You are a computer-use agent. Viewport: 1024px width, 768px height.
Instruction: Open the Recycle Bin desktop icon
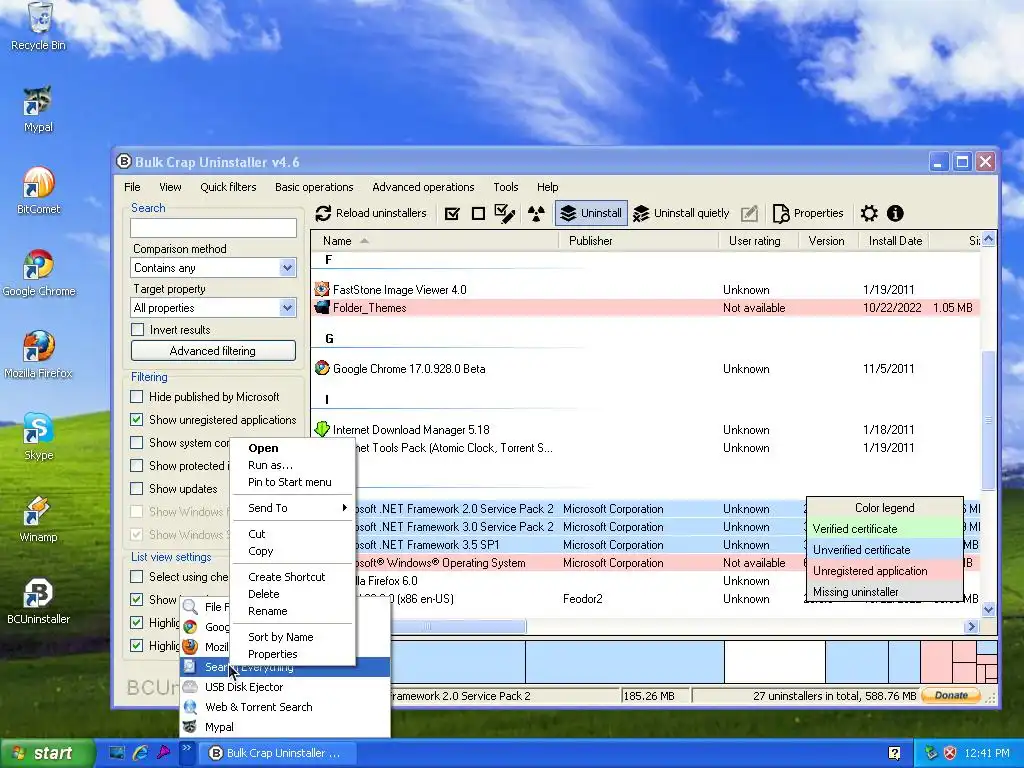pyautogui.click(x=39, y=26)
